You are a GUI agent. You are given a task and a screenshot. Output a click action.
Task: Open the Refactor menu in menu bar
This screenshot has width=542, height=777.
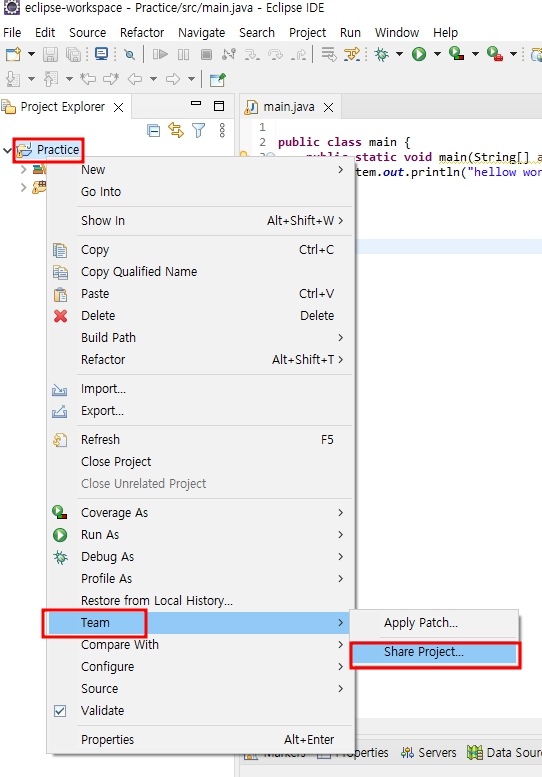click(x=142, y=33)
